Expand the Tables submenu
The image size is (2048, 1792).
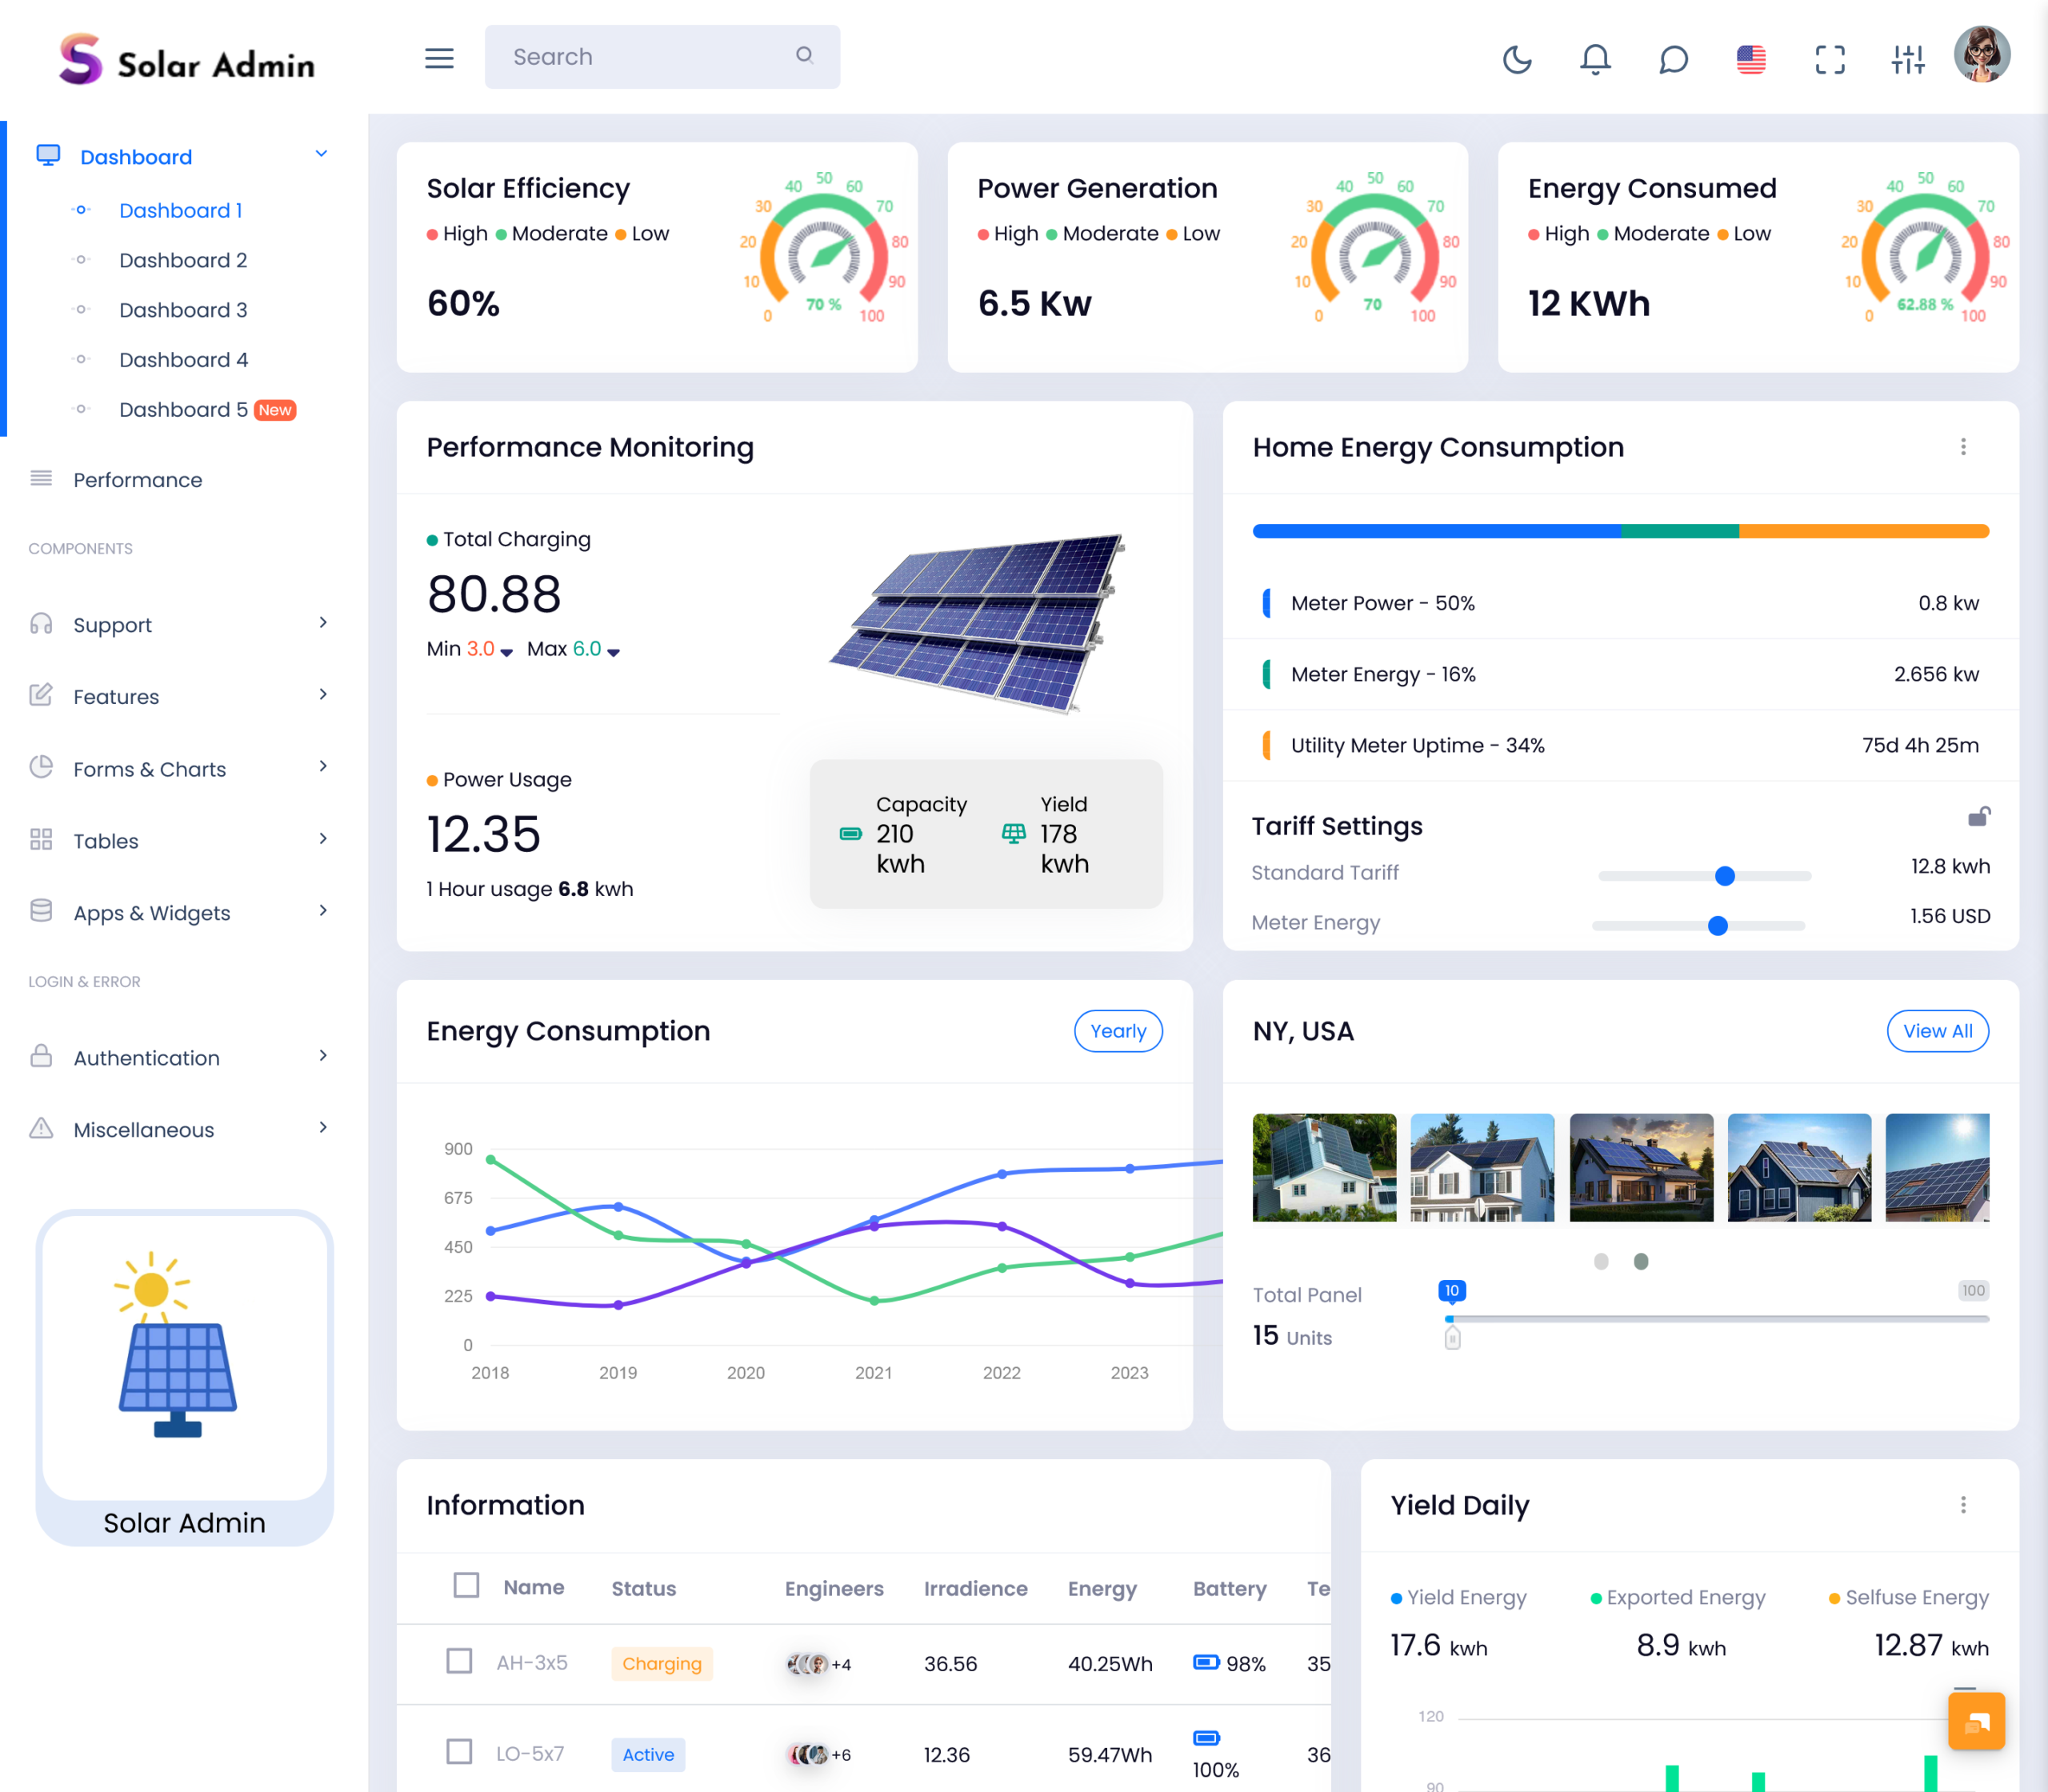(323, 839)
